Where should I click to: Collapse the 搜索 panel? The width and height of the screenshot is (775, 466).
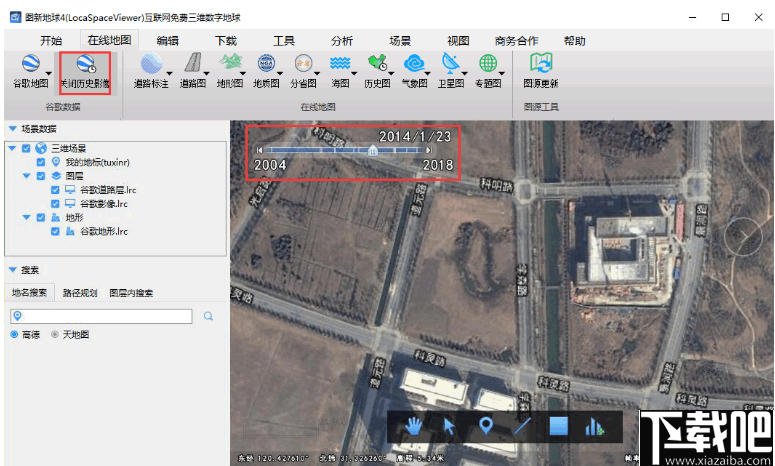(x=13, y=270)
